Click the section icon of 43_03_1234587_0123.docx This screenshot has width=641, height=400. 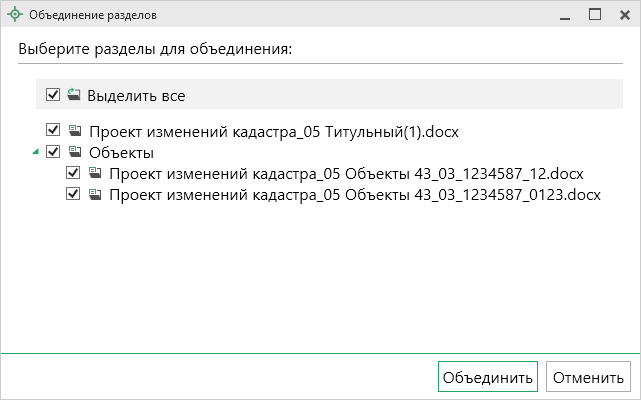click(x=94, y=194)
